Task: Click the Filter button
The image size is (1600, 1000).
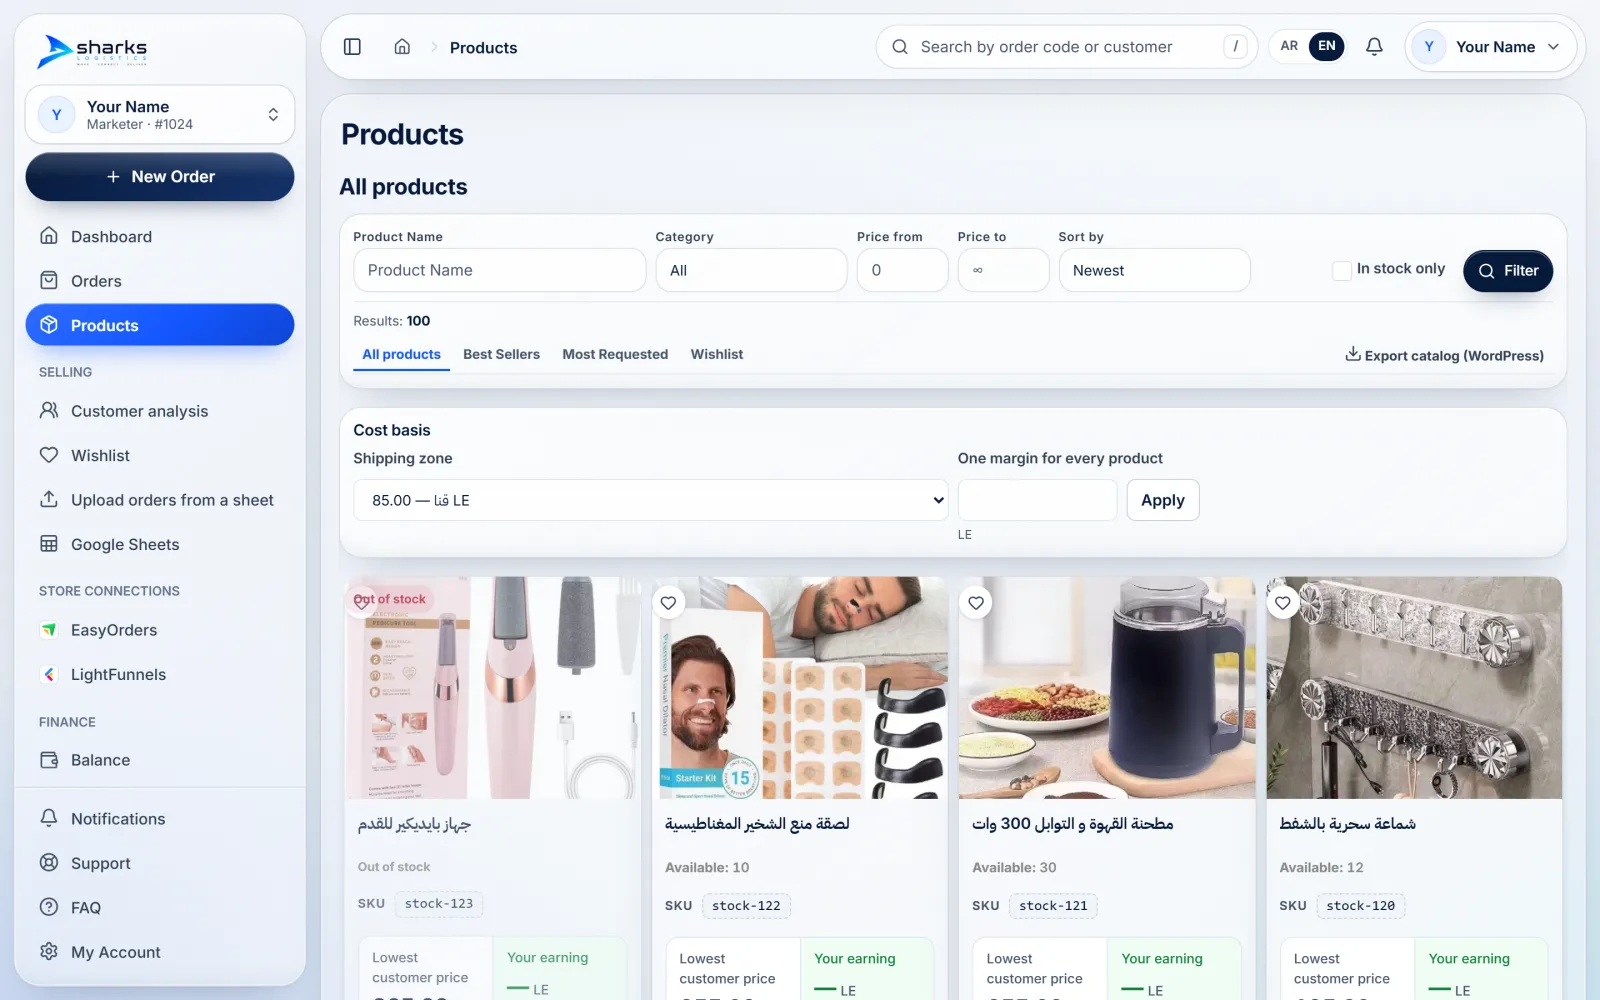Action: 1508,271
